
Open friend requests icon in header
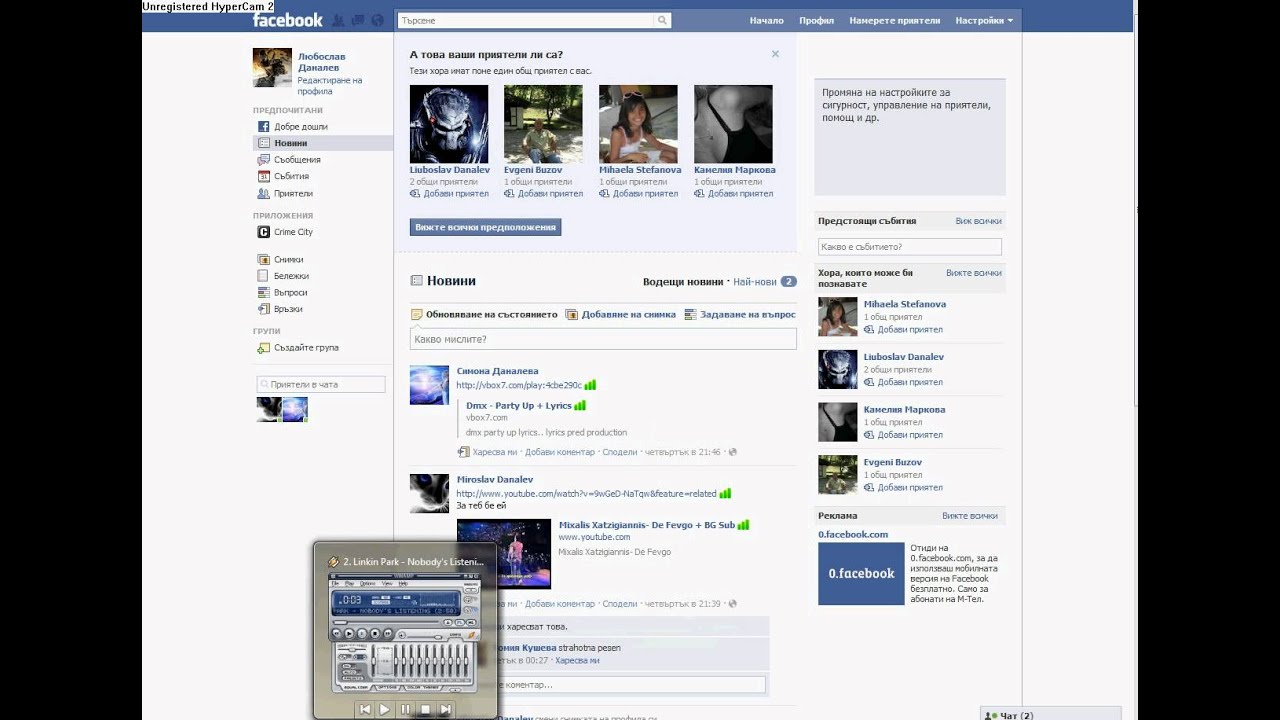click(x=338, y=20)
